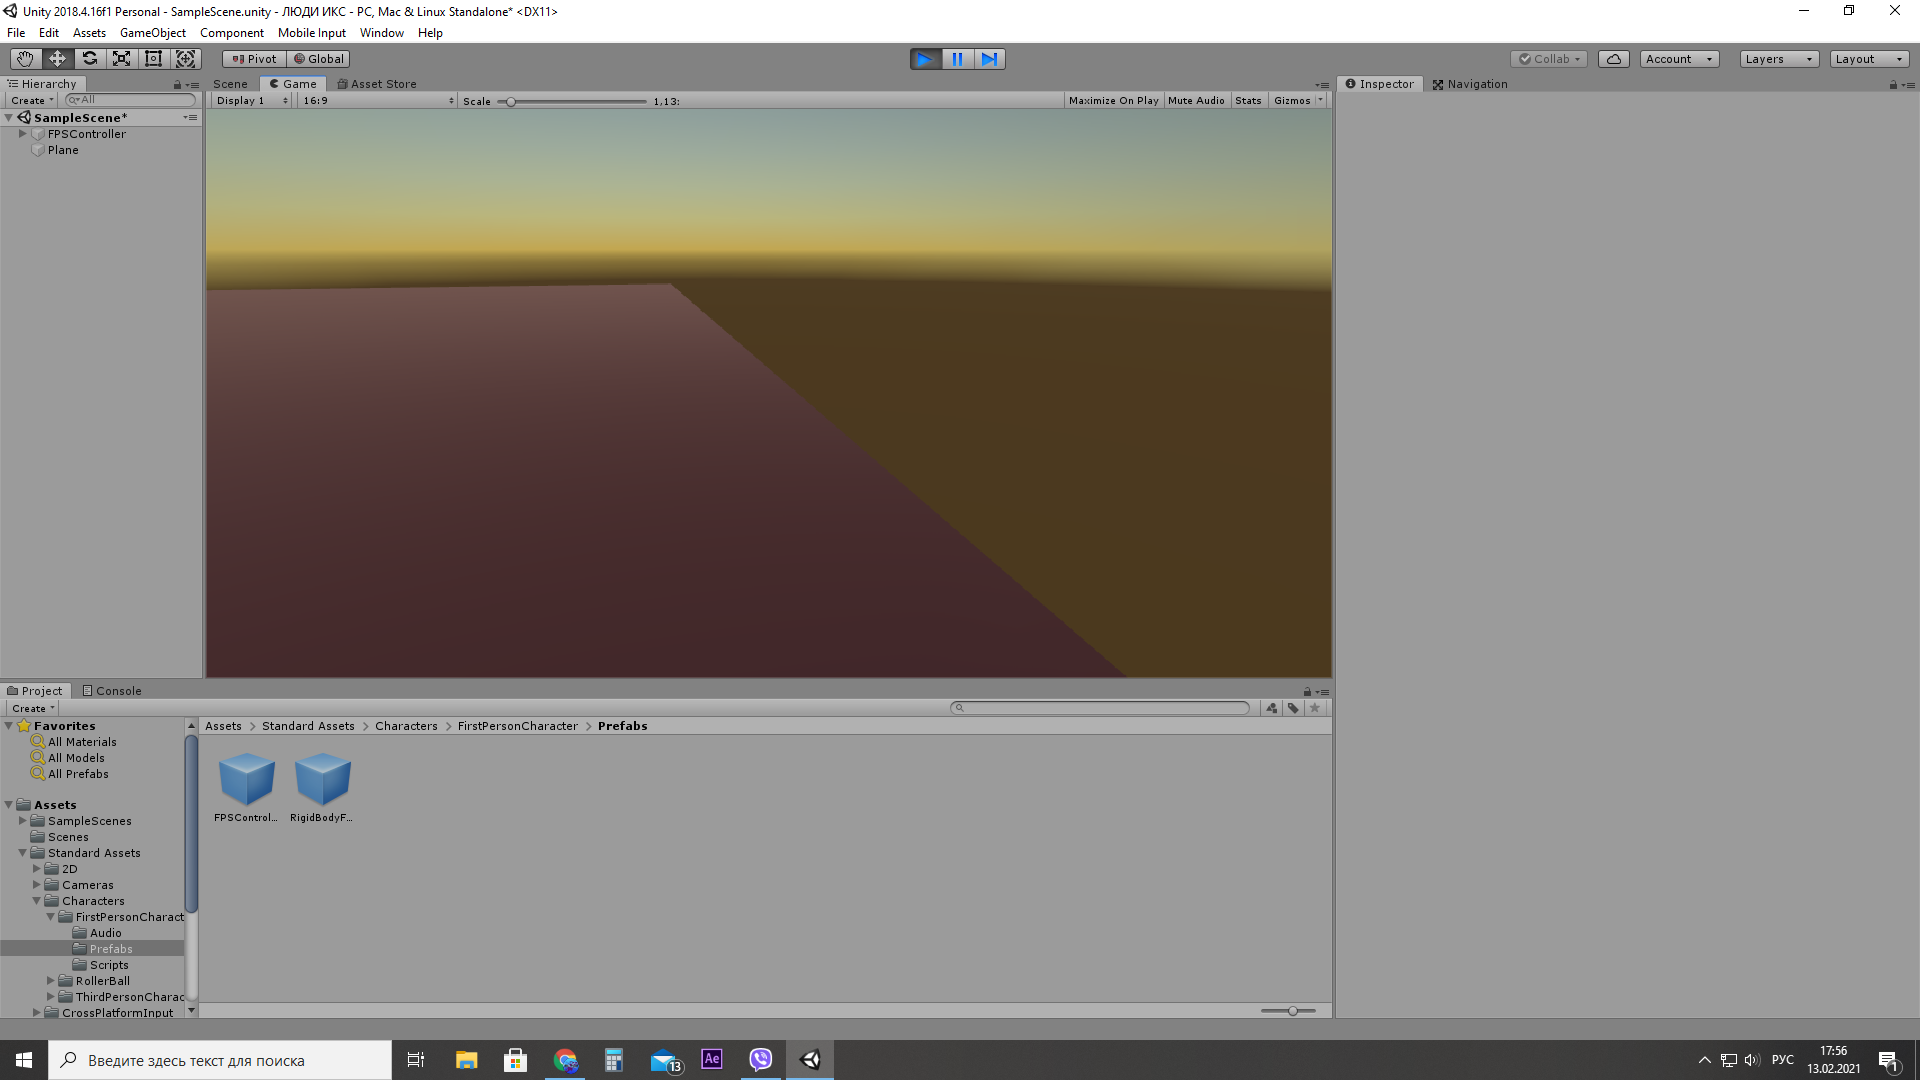Filter project search by label icon
The width and height of the screenshot is (1920, 1080).
(1293, 708)
